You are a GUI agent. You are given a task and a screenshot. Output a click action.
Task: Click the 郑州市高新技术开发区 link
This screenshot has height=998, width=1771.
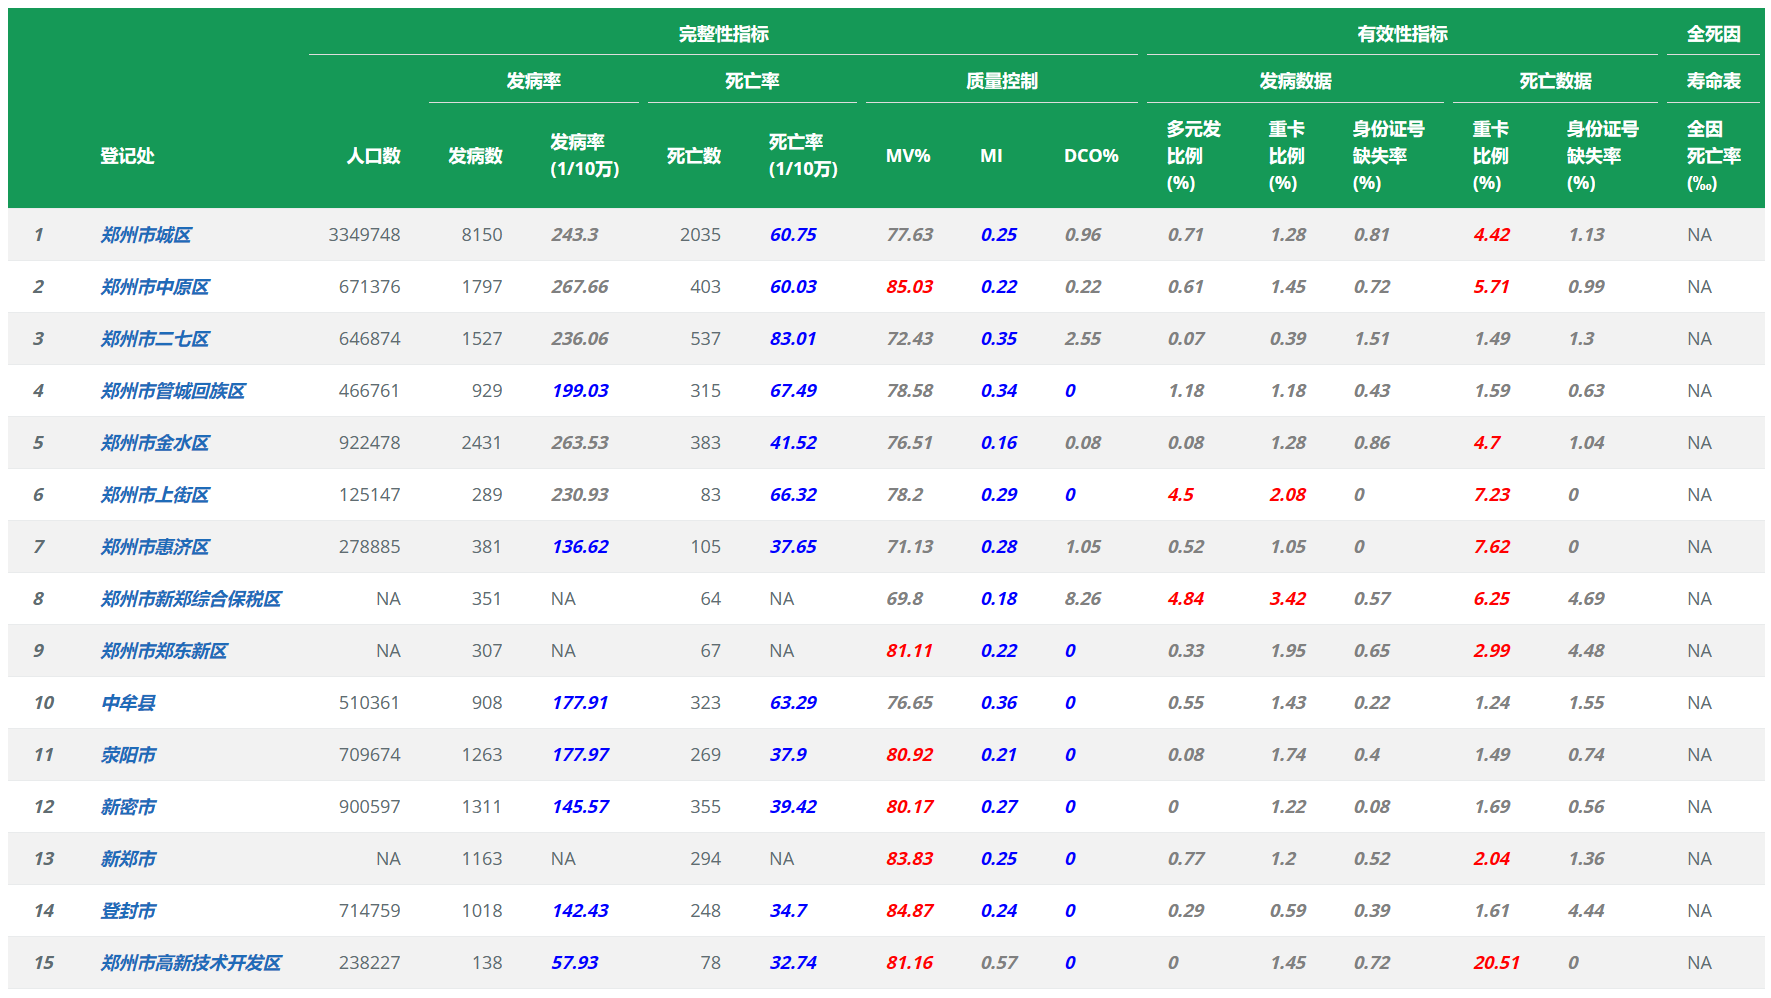191,963
